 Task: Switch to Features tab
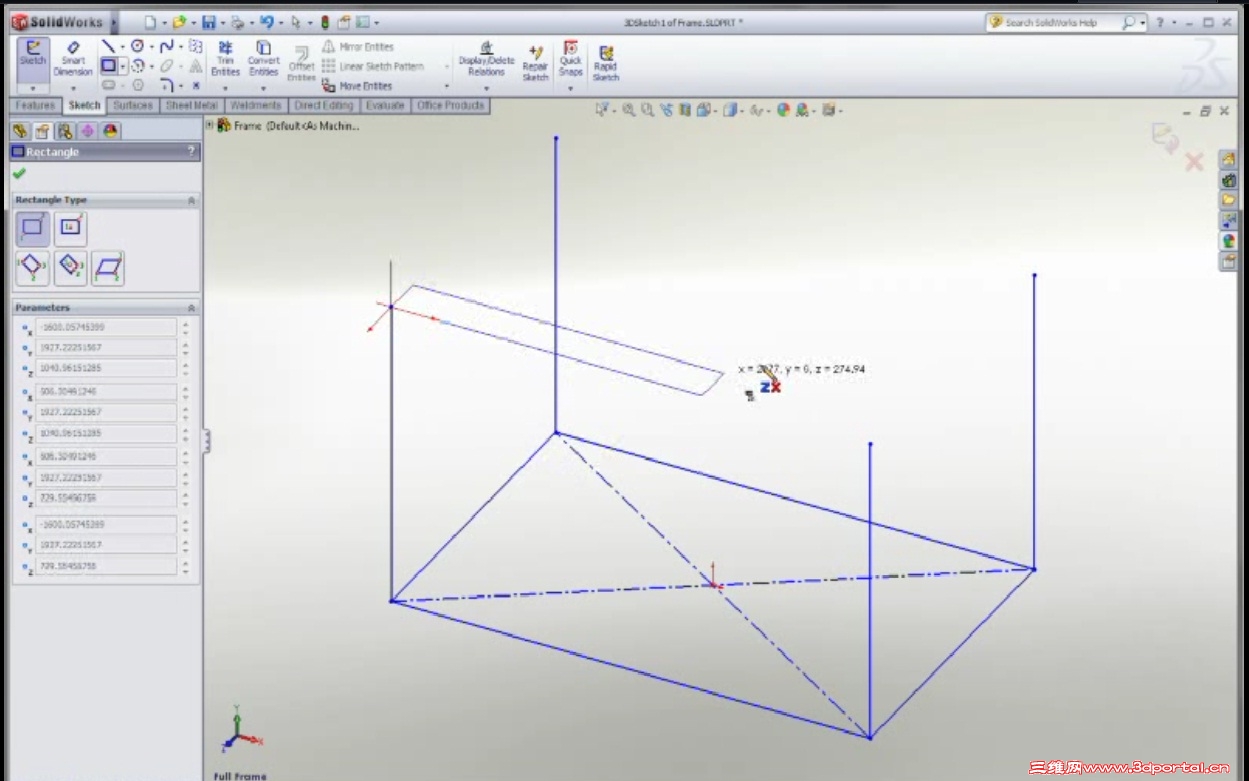coord(35,106)
